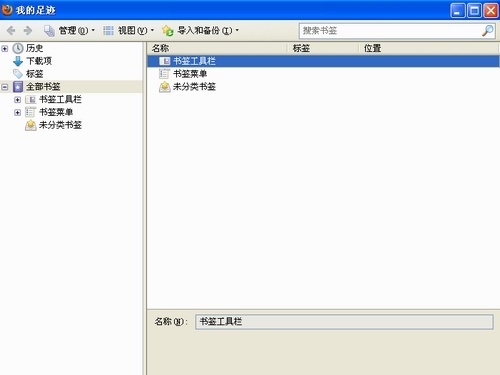Screen dimensions: 500x375
Task: Click the back arrow in toolbar
Action: pyautogui.click(x=11, y=31)
